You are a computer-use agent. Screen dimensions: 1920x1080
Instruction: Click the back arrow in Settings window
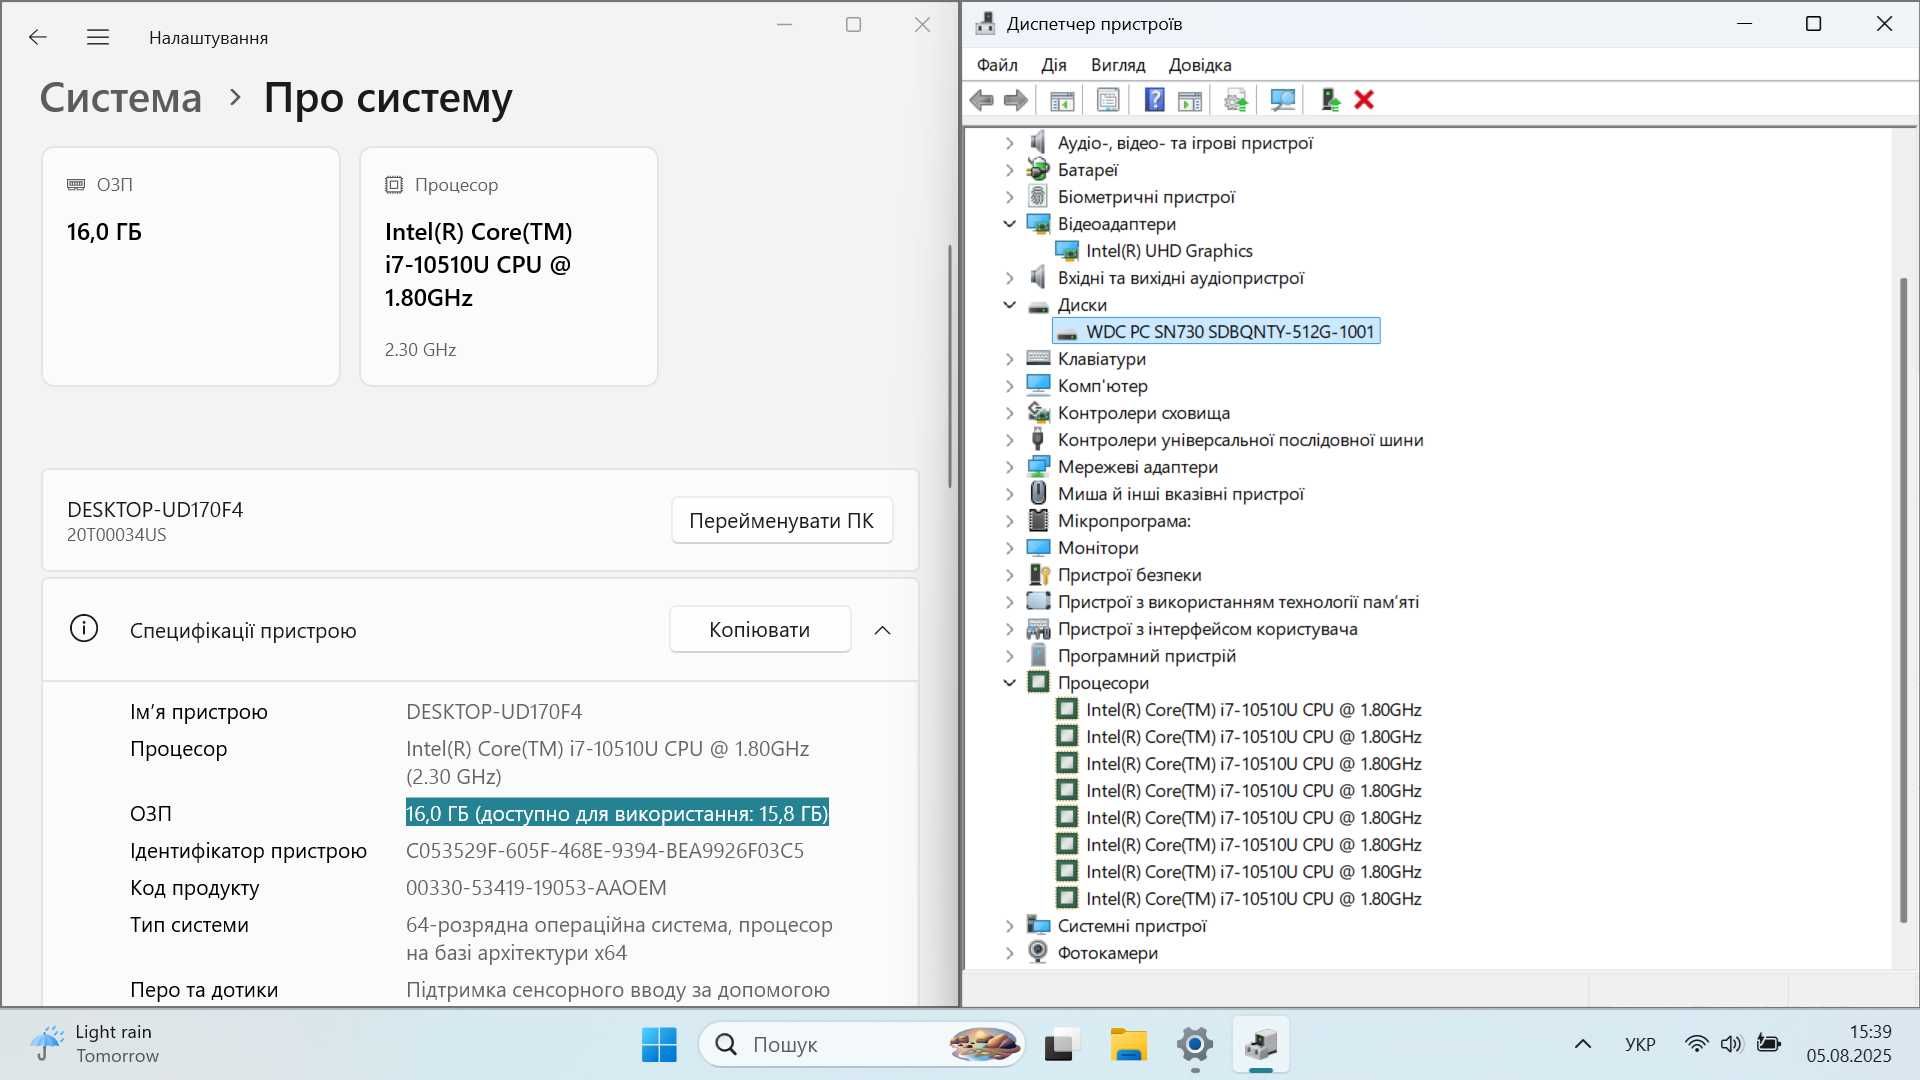coord(38,37)
